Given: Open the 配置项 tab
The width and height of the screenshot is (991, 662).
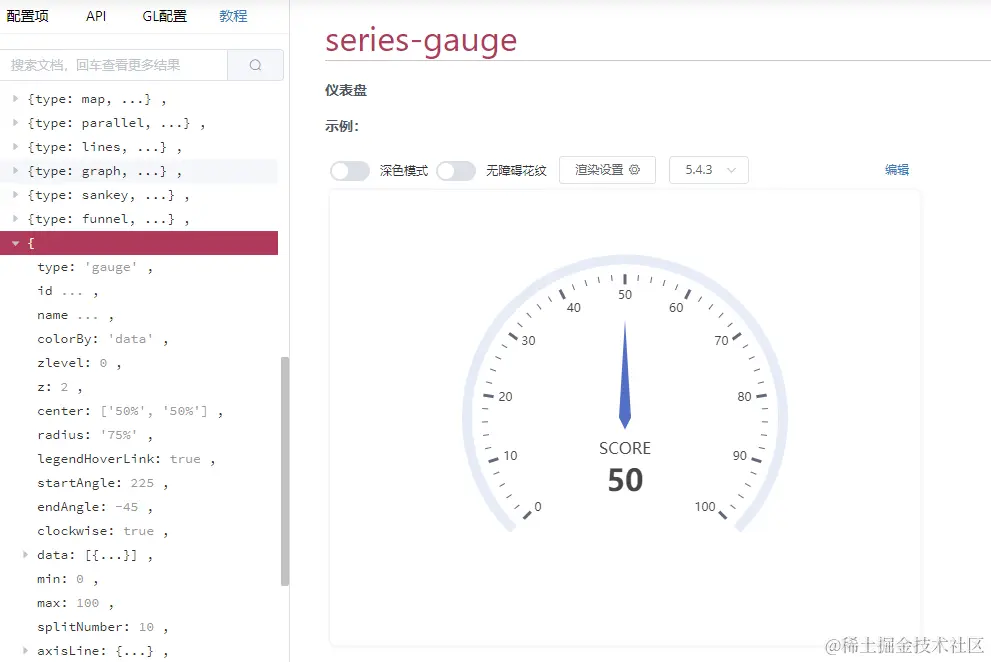Looking at the screenshot, I should tap(27, 16).
